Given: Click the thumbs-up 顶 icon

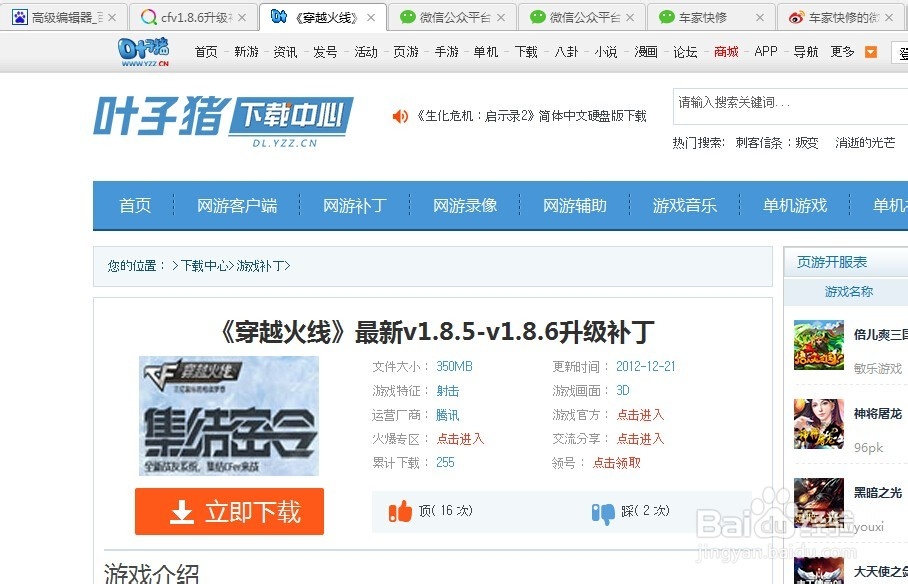Looking at the screenshot, I should tap(400, 511).
